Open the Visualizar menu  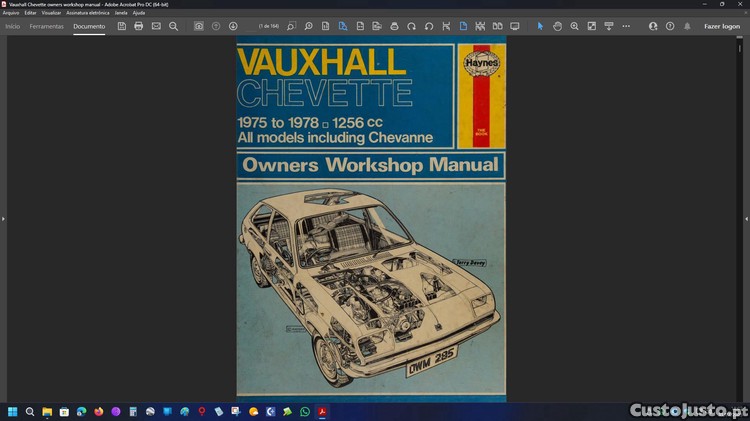coord(51,12)
